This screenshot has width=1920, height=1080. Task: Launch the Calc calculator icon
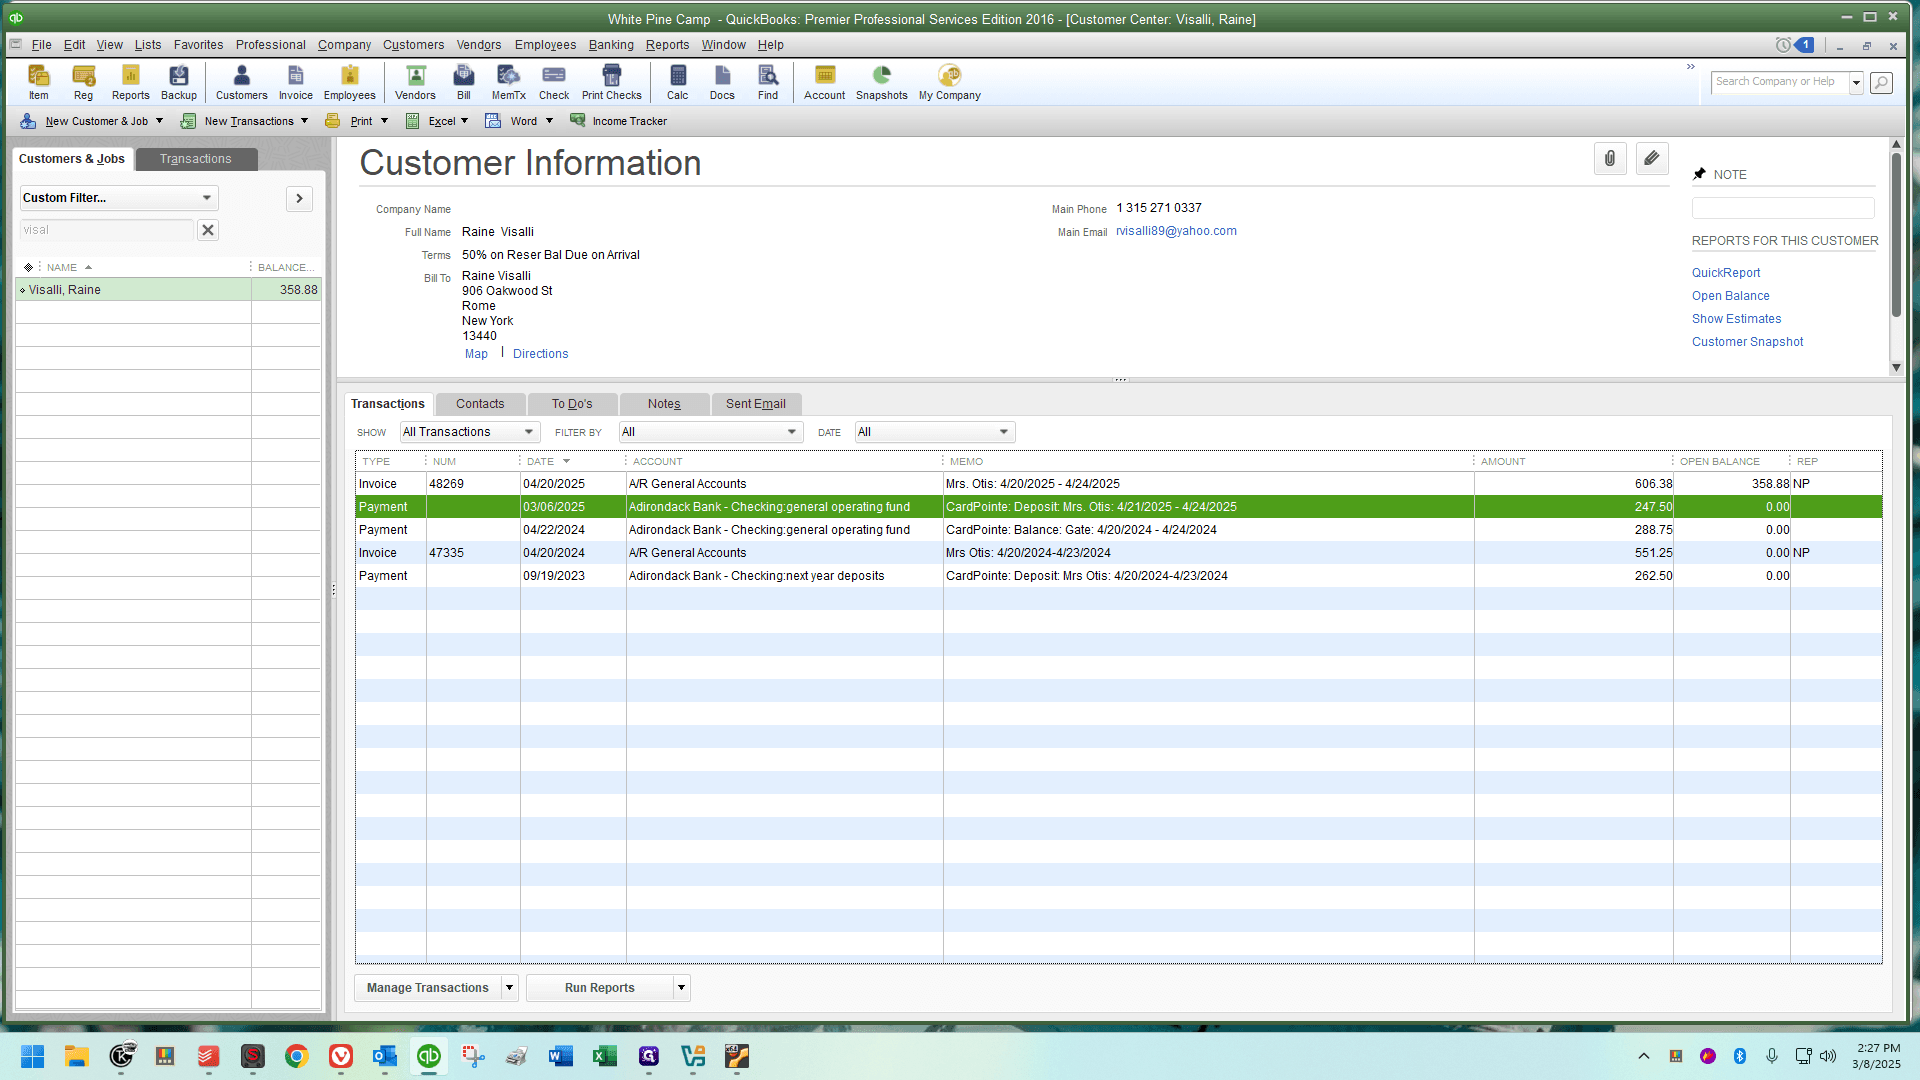[x=678, y=82]
